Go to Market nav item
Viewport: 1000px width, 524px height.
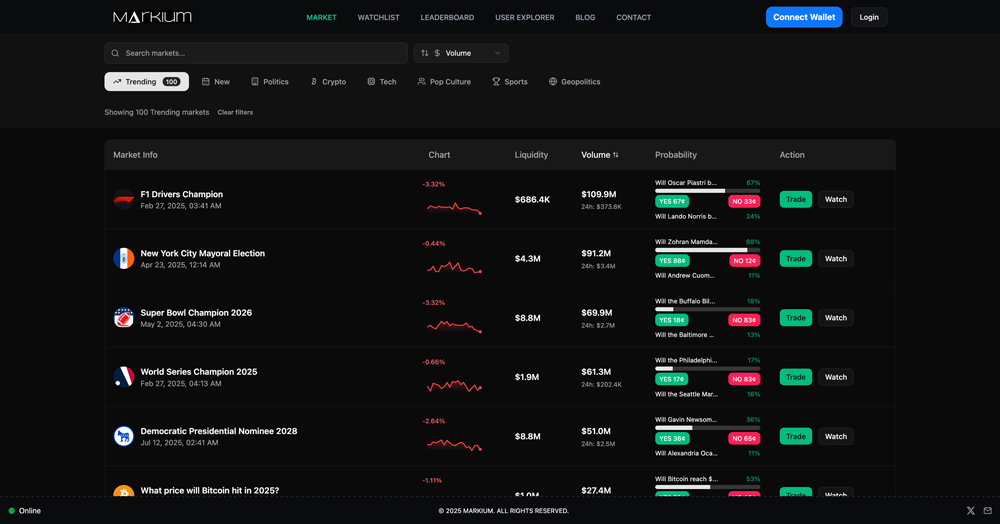321,17
